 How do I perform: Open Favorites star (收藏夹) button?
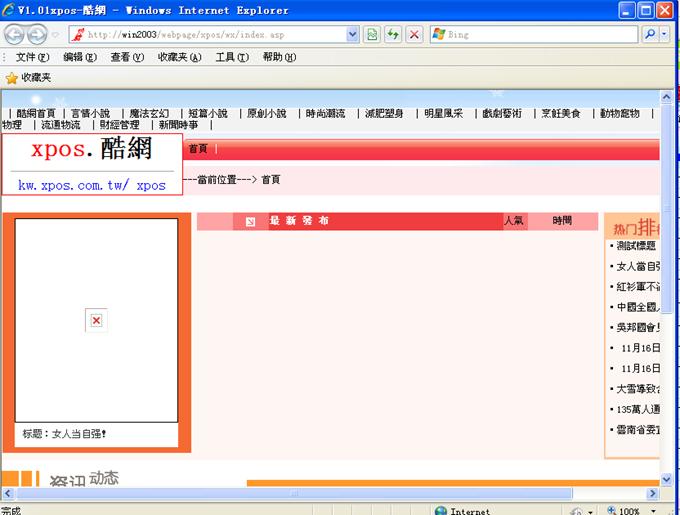(x=29, y=77)
